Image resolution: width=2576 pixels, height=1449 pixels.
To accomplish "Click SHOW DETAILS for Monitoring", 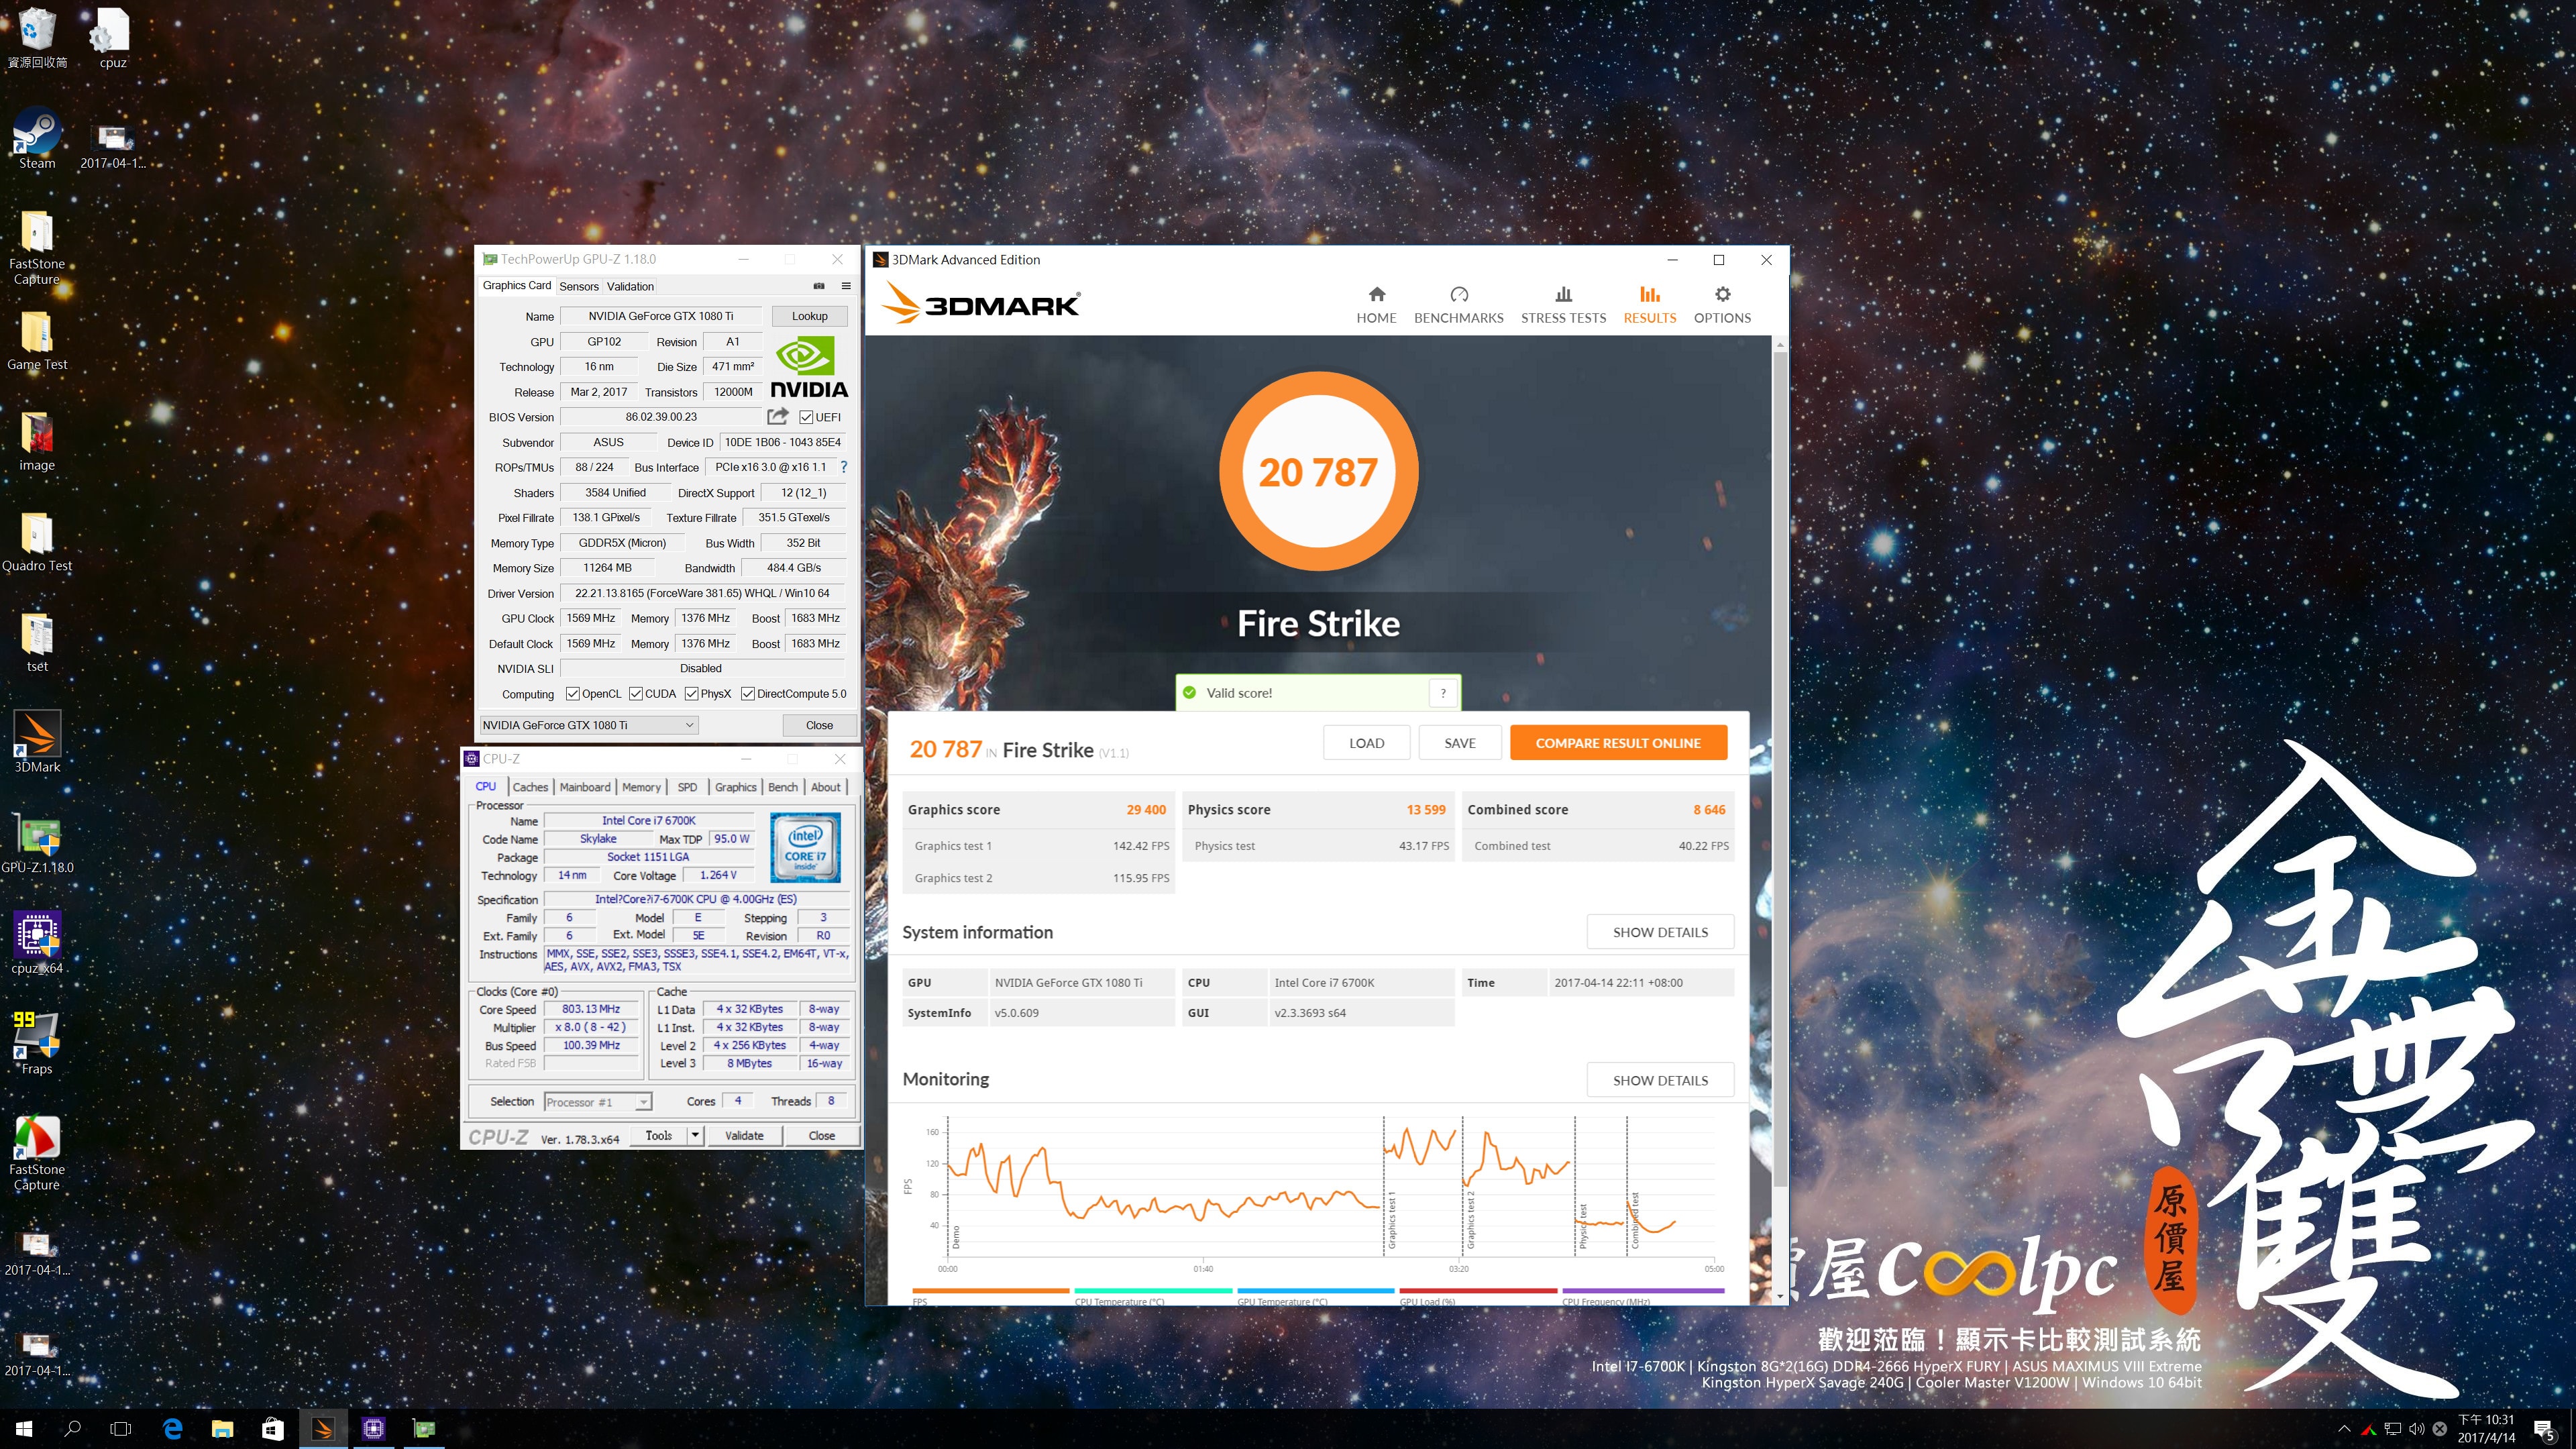I will pyautogui.click(x=1660, y=1080).
